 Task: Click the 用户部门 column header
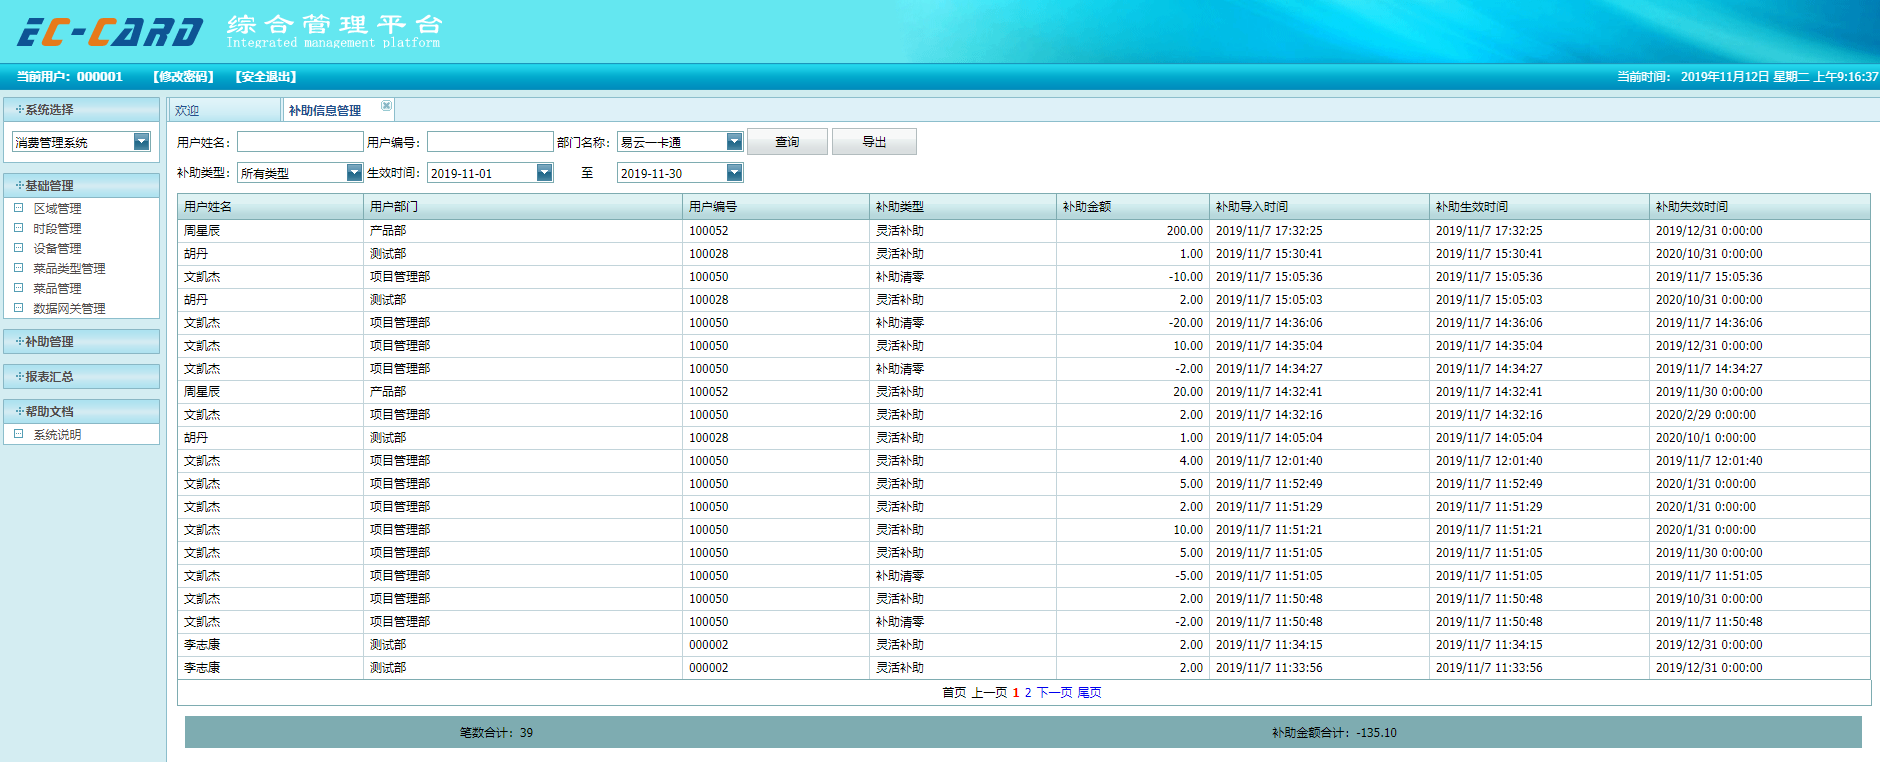[523, 206]
